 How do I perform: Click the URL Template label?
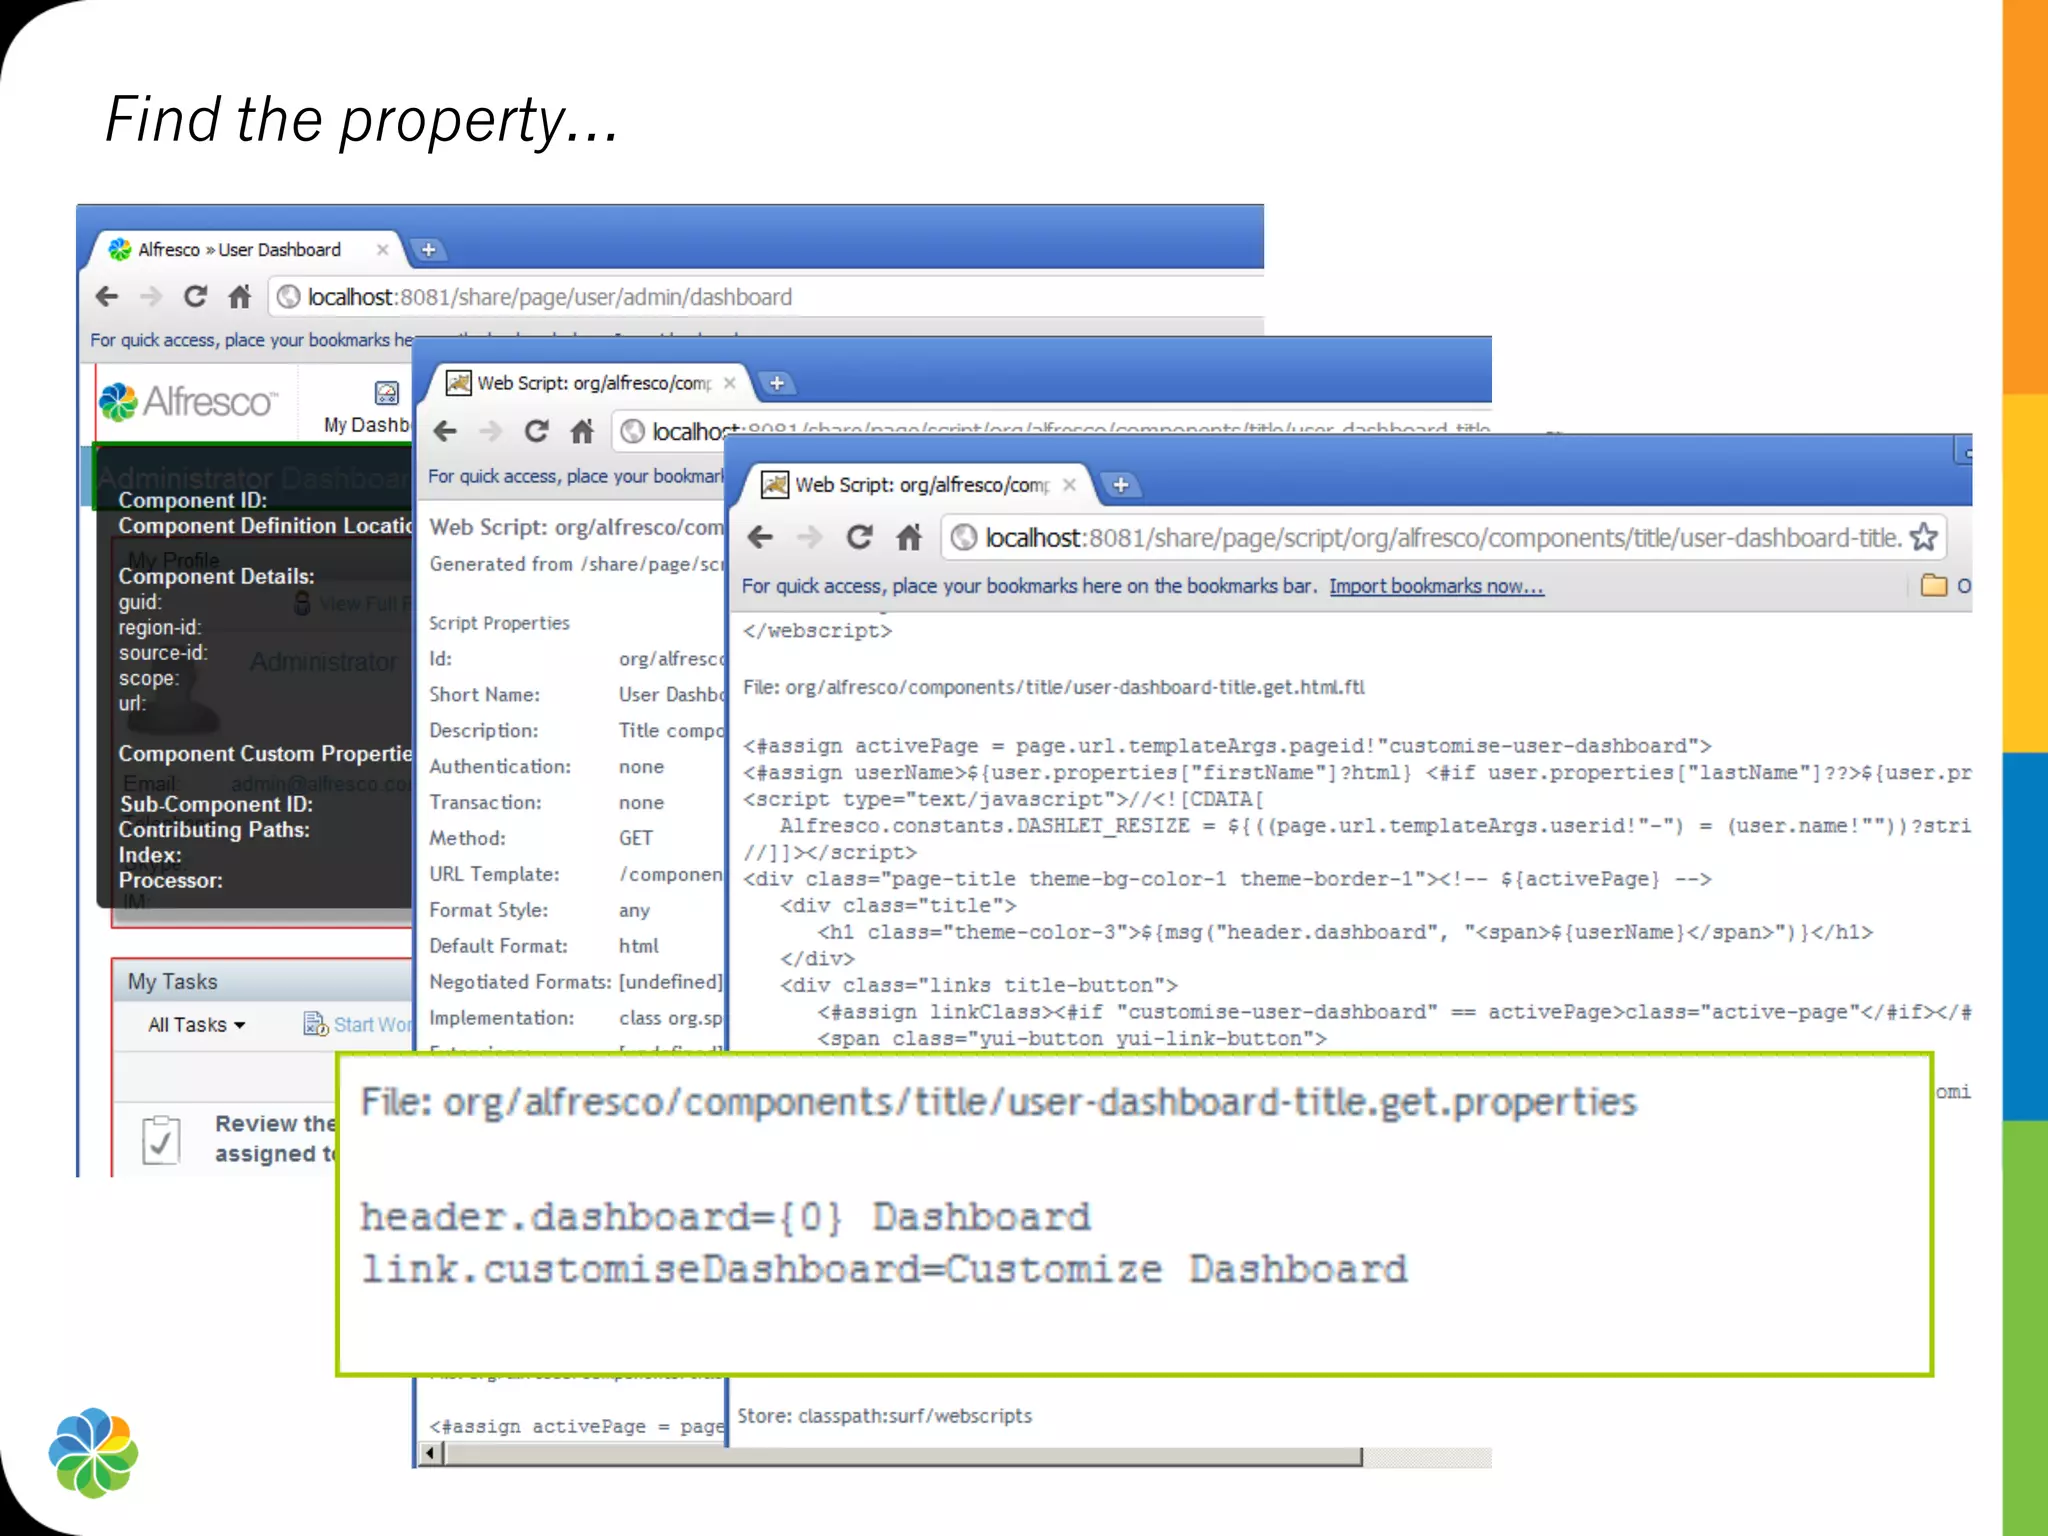494,874
